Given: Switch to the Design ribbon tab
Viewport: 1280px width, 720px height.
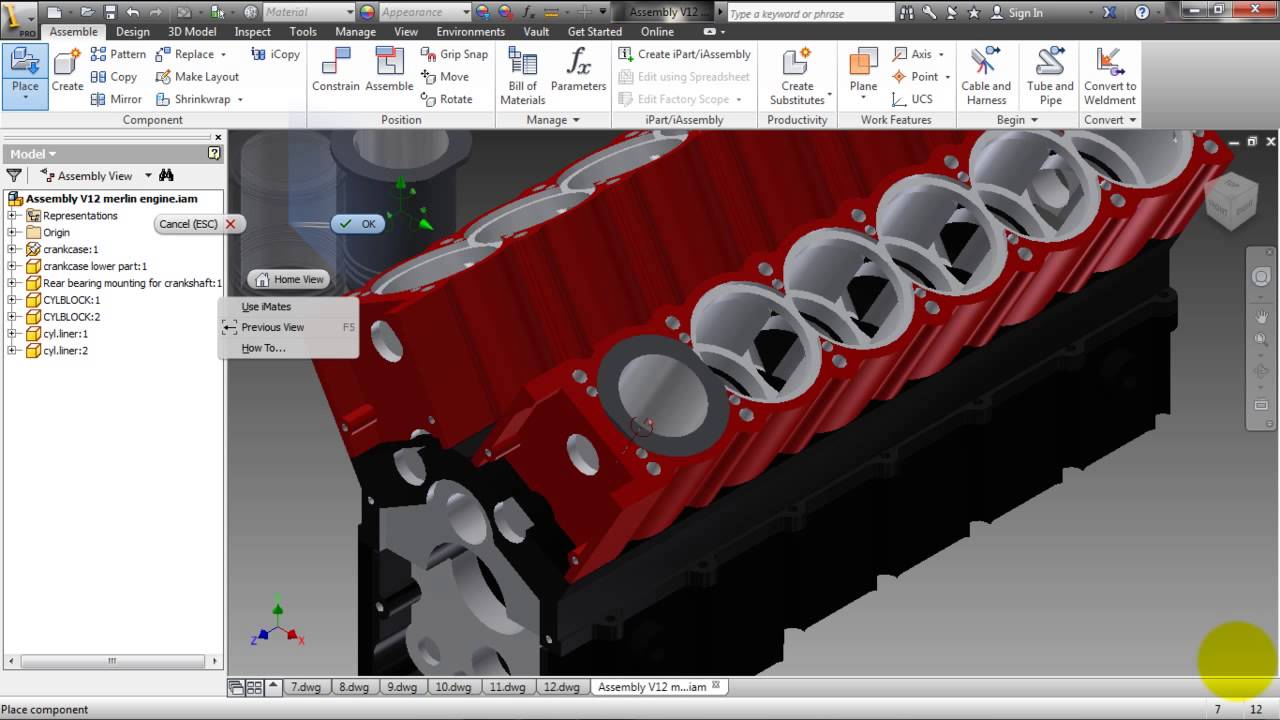Looking at the screenshot, I should pos(132,31).
